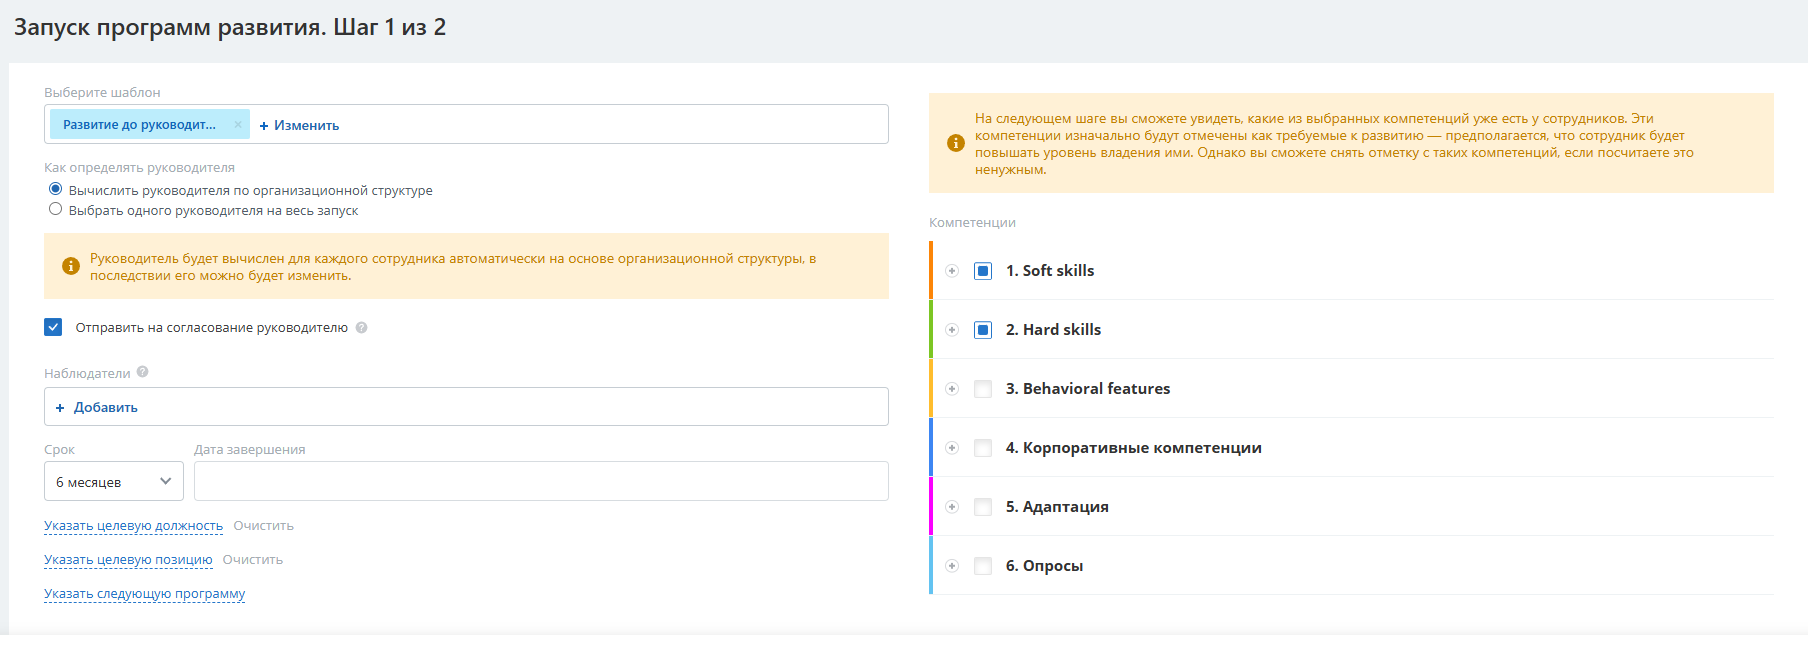
Task: Click the Компетенции section heading
Action: tap(972, 222)
